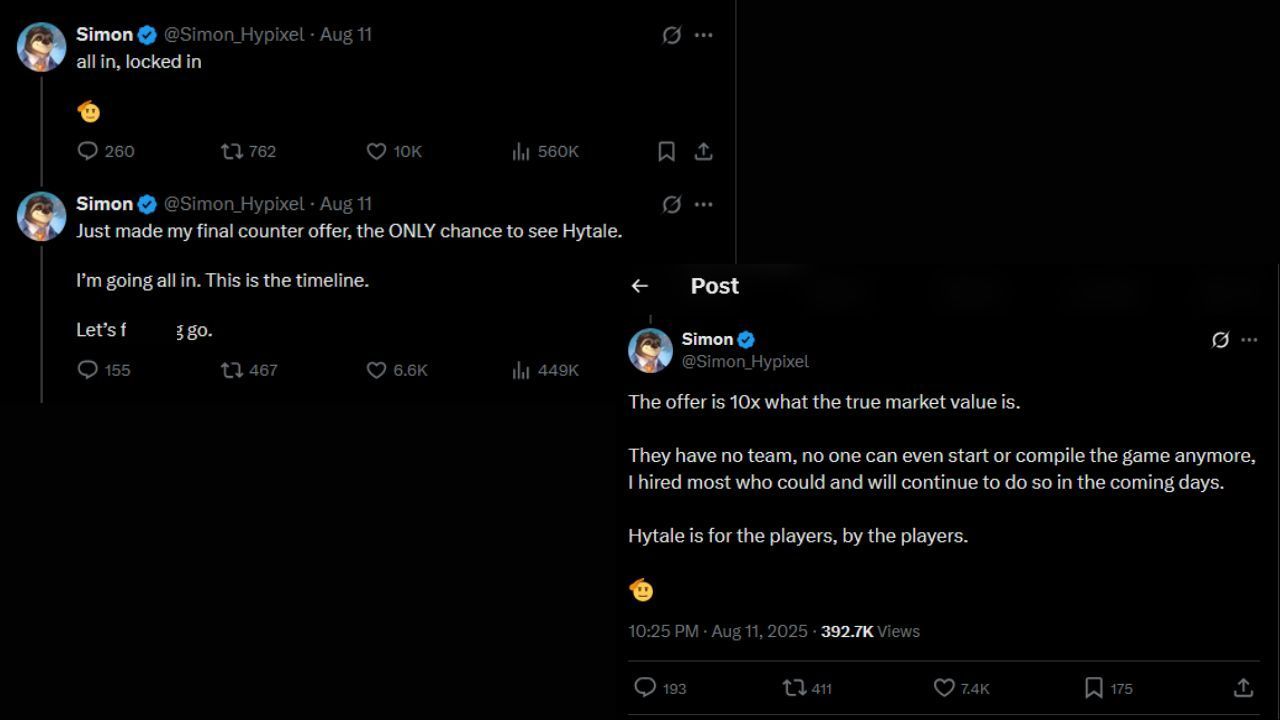Bookmark the post with 175 bookmarks
Screen dimensions: 1280x720
(1094, 688)
